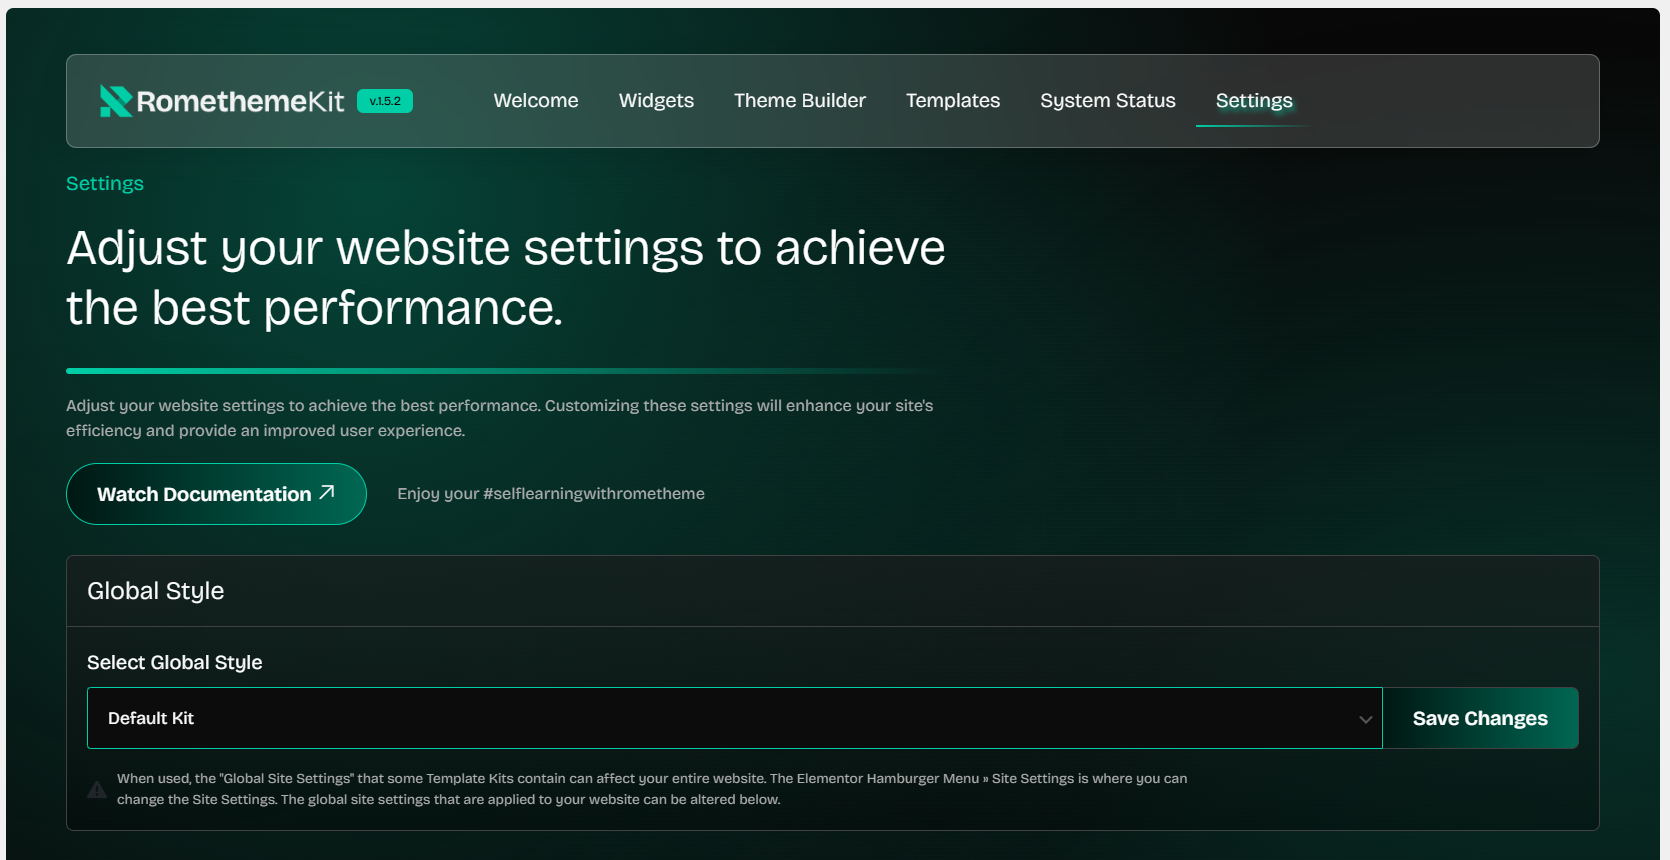The image size is (1670, 860).
Task: Switch to the Widgets tab
Action: click(x=656, y=101)
